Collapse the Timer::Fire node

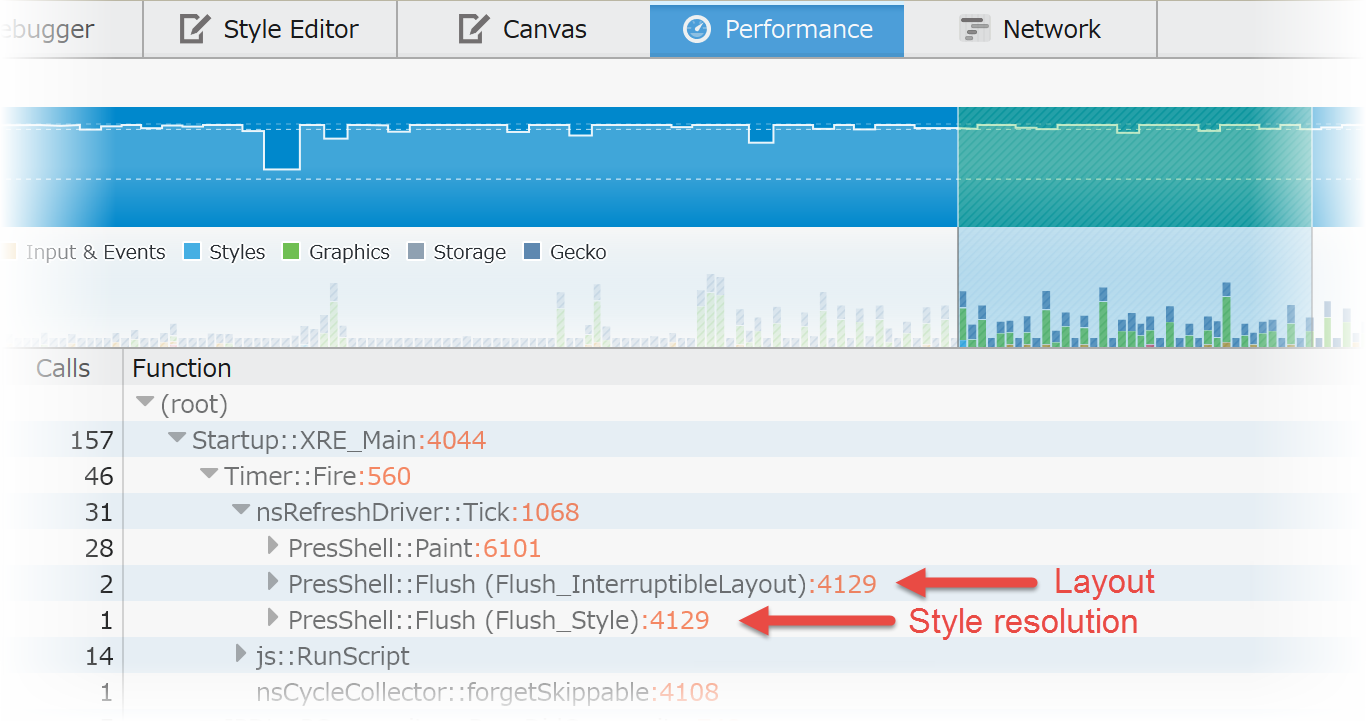pyautogui.click(x=209, y=474)
